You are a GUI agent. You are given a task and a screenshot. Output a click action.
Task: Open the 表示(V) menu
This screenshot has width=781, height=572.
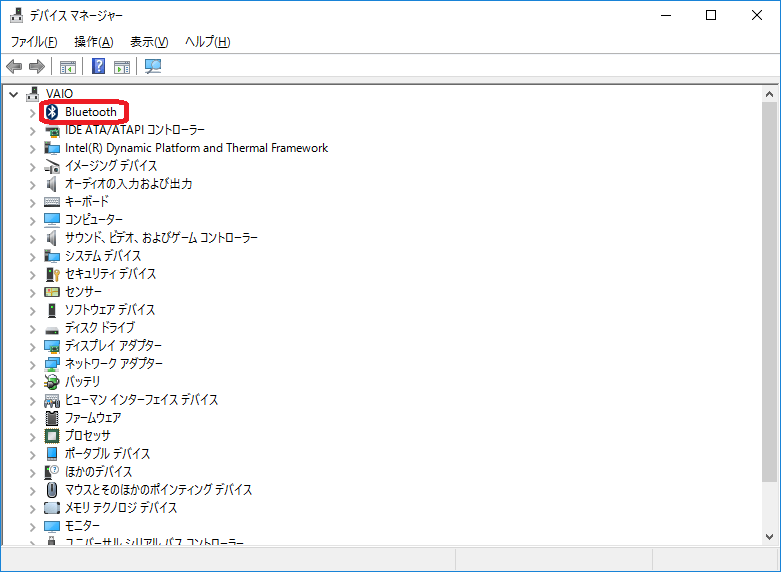pyautogui.click(x=149, y=42)
